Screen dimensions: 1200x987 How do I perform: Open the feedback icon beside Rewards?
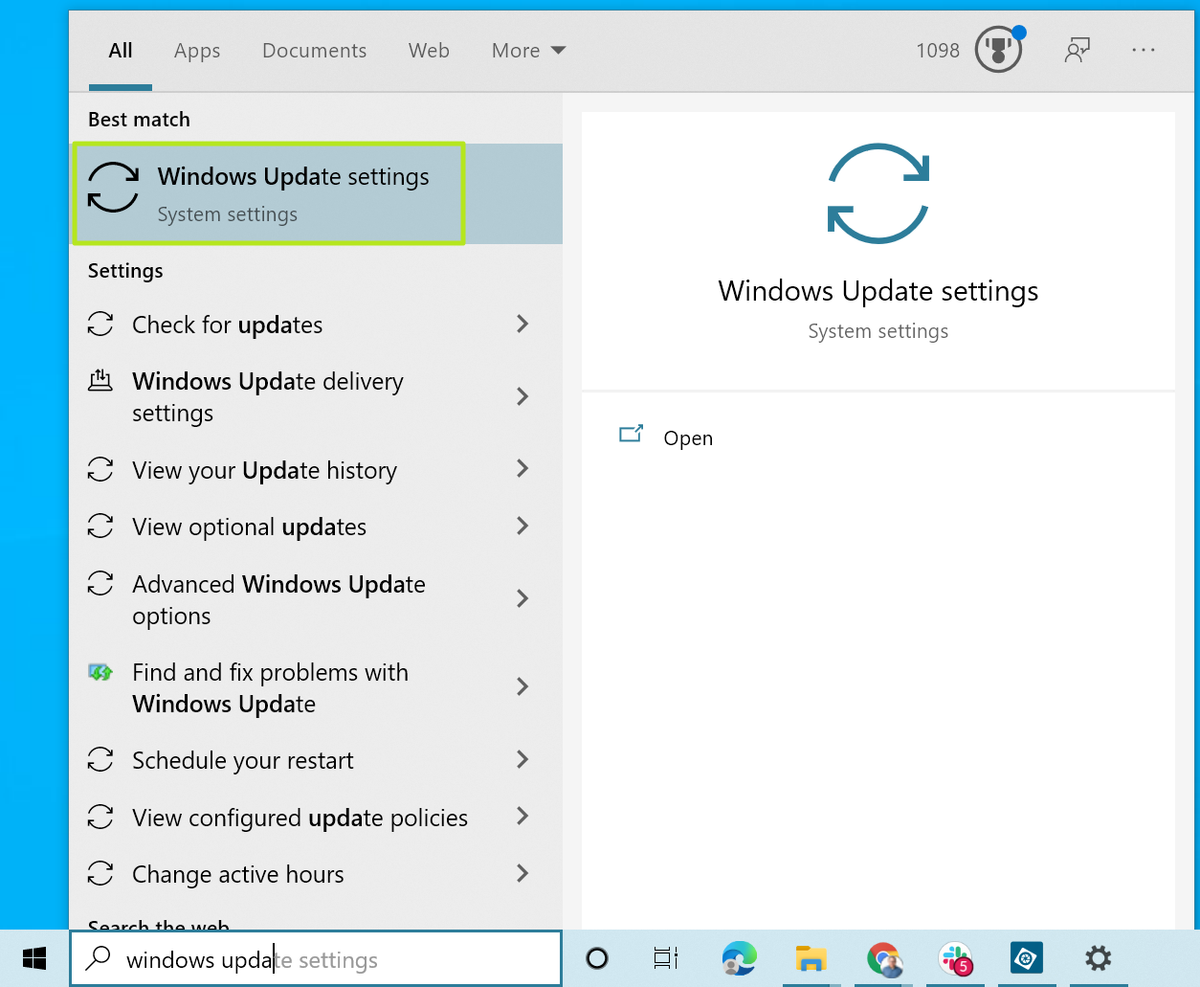[x=1077, y=50]
